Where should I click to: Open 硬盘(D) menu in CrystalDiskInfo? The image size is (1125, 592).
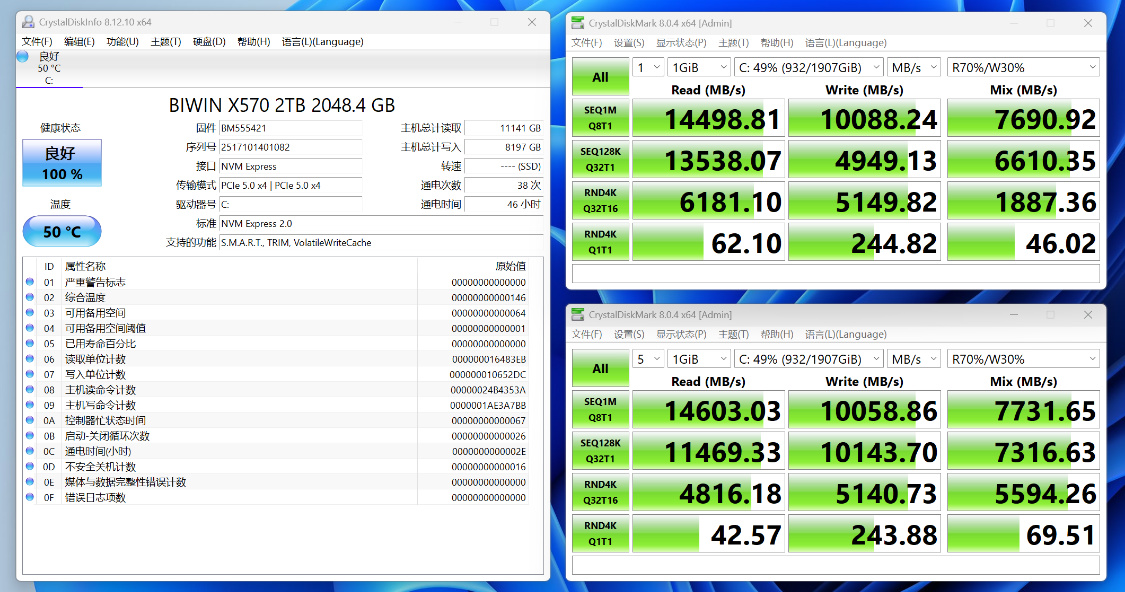209,42
